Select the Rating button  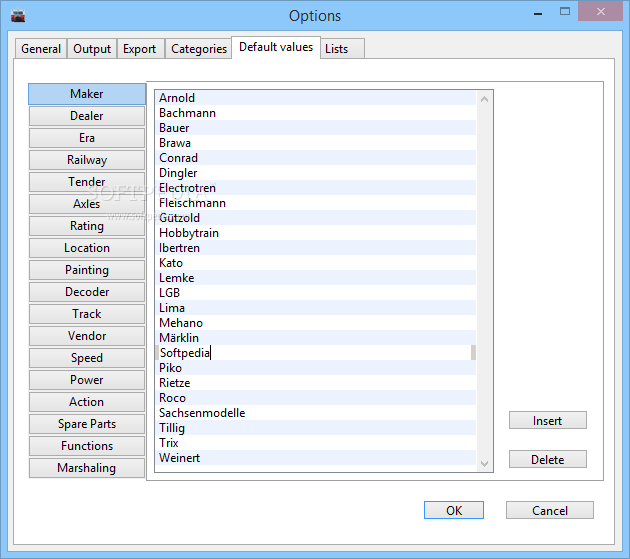pos(87,226)
